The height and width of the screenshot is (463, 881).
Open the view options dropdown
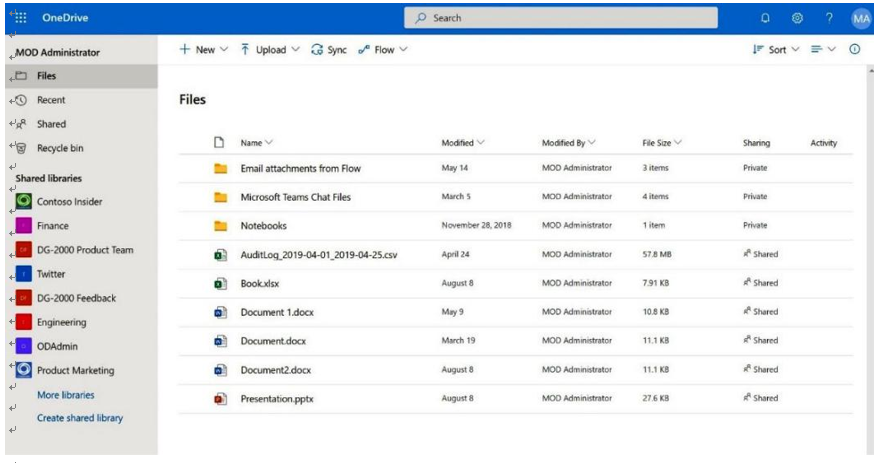click(823, 49)
